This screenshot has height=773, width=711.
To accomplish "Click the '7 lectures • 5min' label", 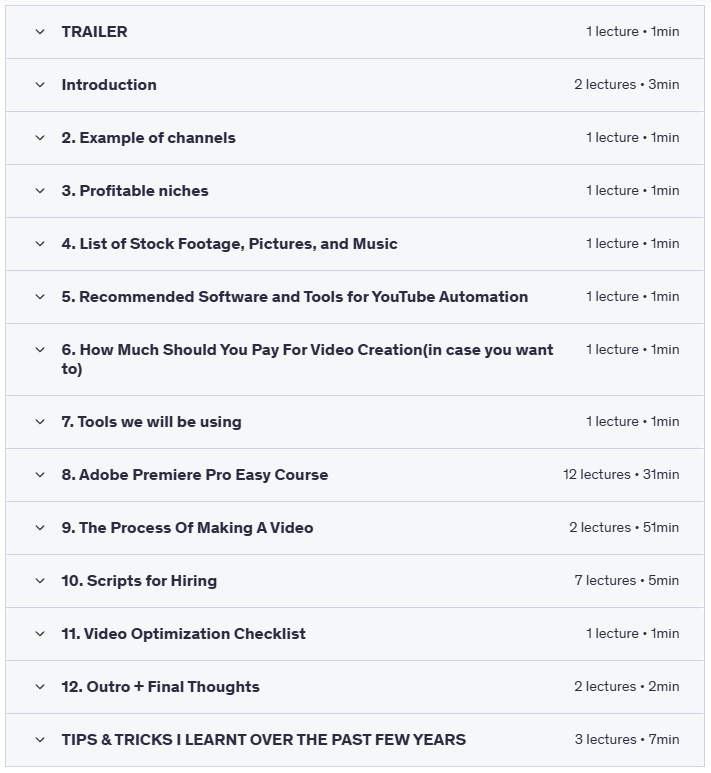I will point(626,581).
